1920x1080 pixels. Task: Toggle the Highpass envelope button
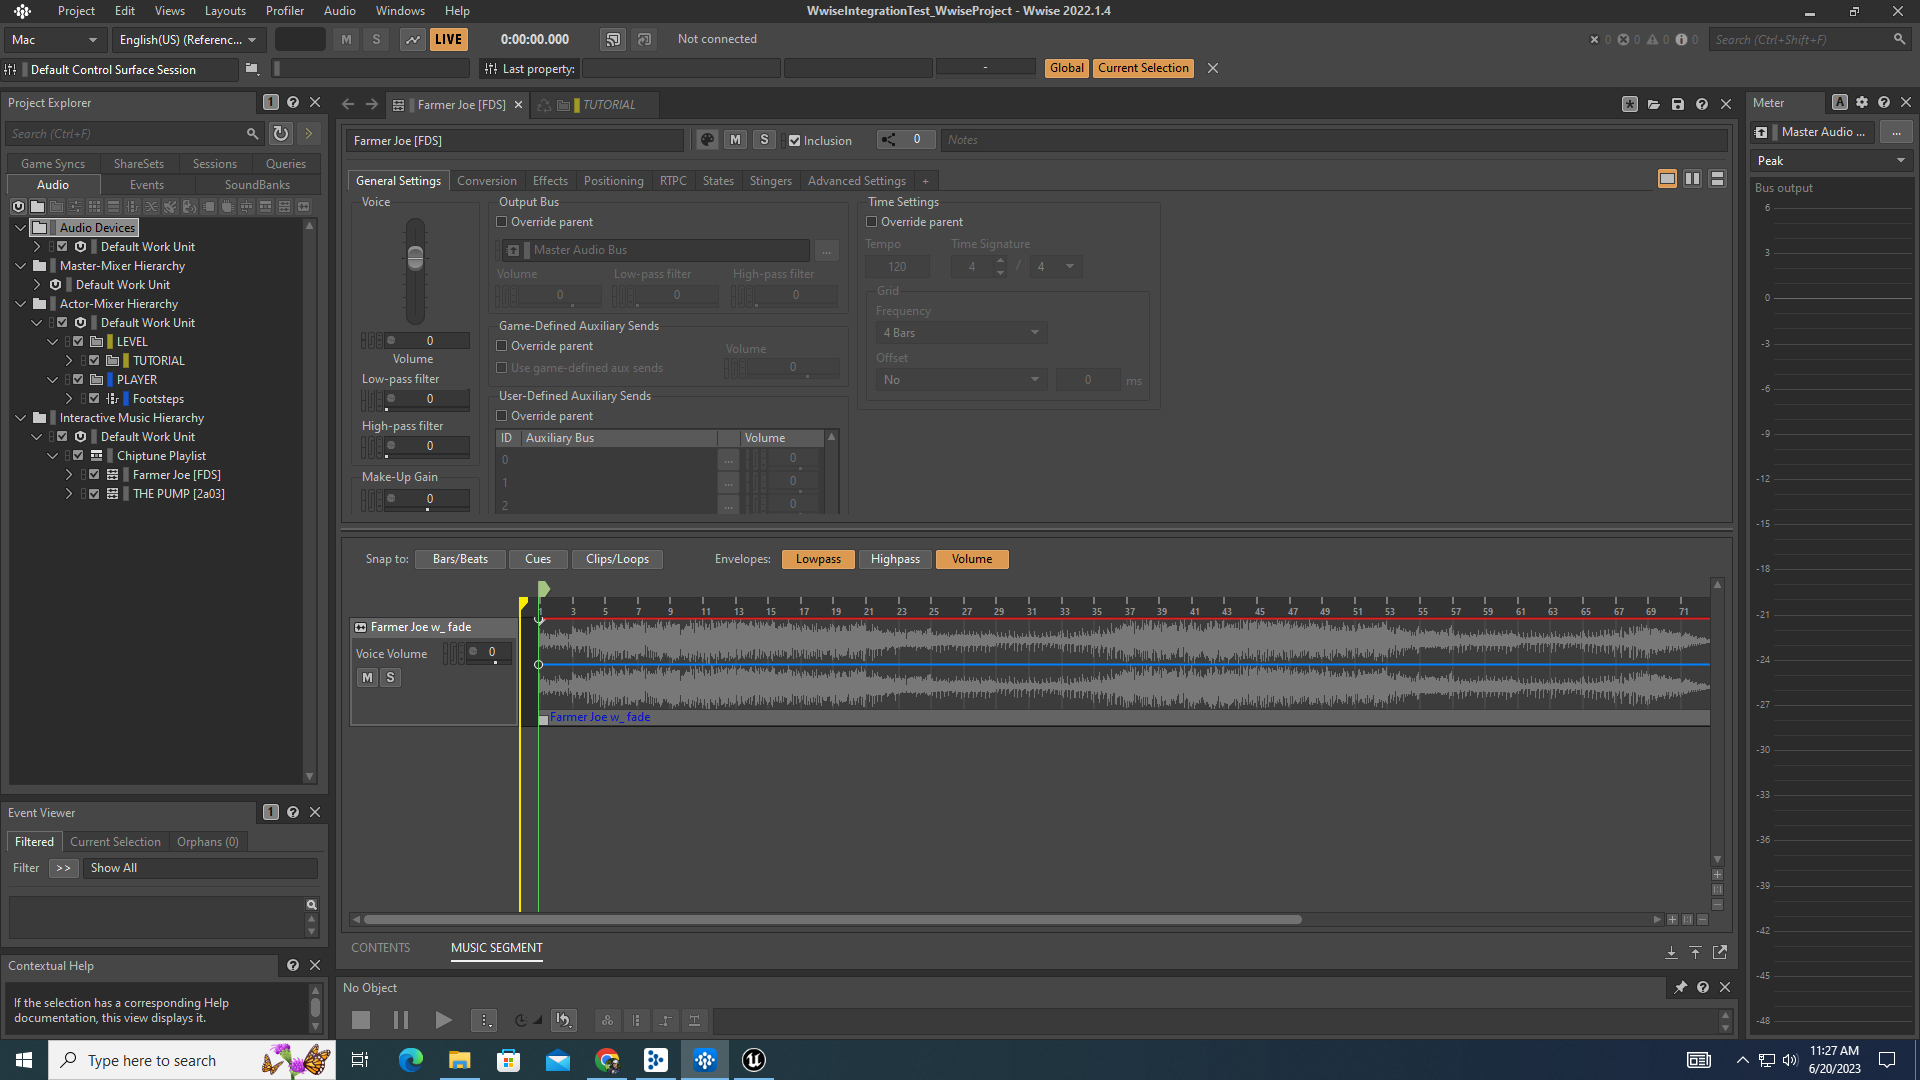click(895, 559)
